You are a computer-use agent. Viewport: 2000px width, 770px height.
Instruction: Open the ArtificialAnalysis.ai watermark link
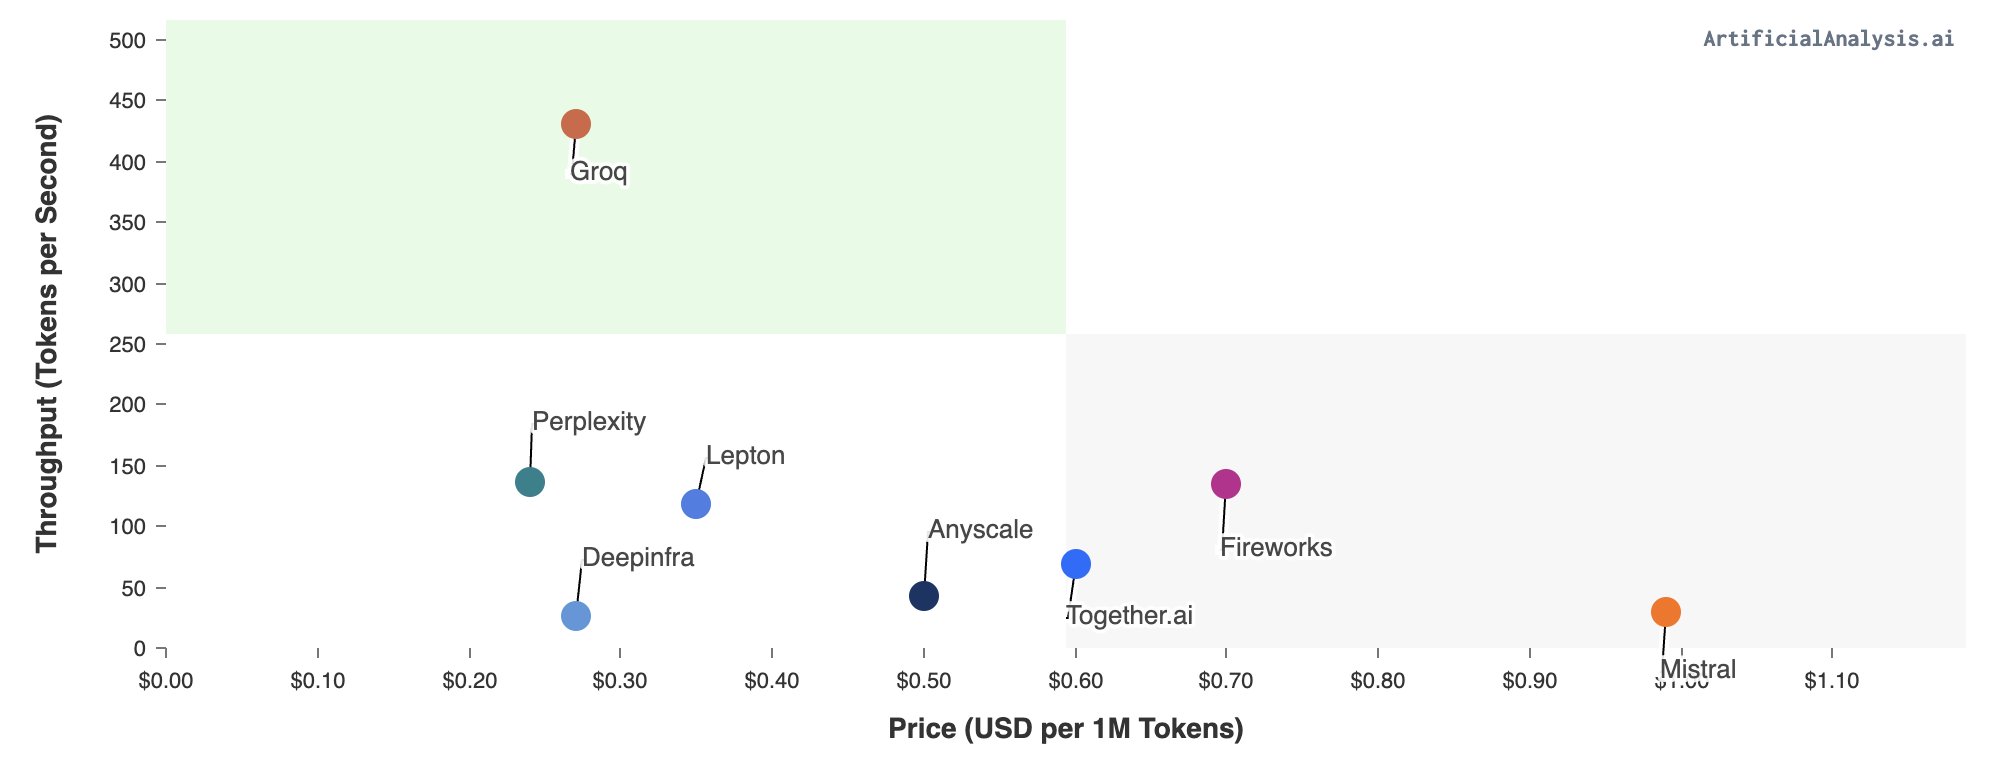[x=1828, y=39]
